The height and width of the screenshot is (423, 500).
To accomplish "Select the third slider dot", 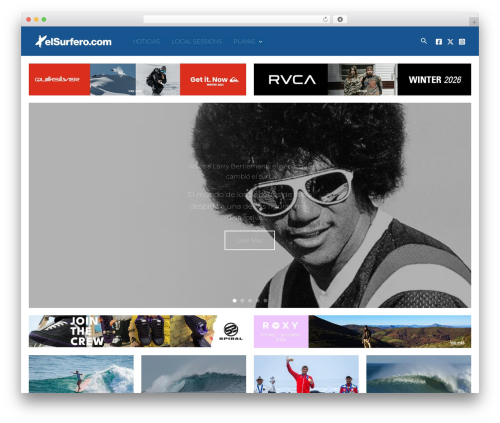I will pyautogui.click(x=250, y=301).
